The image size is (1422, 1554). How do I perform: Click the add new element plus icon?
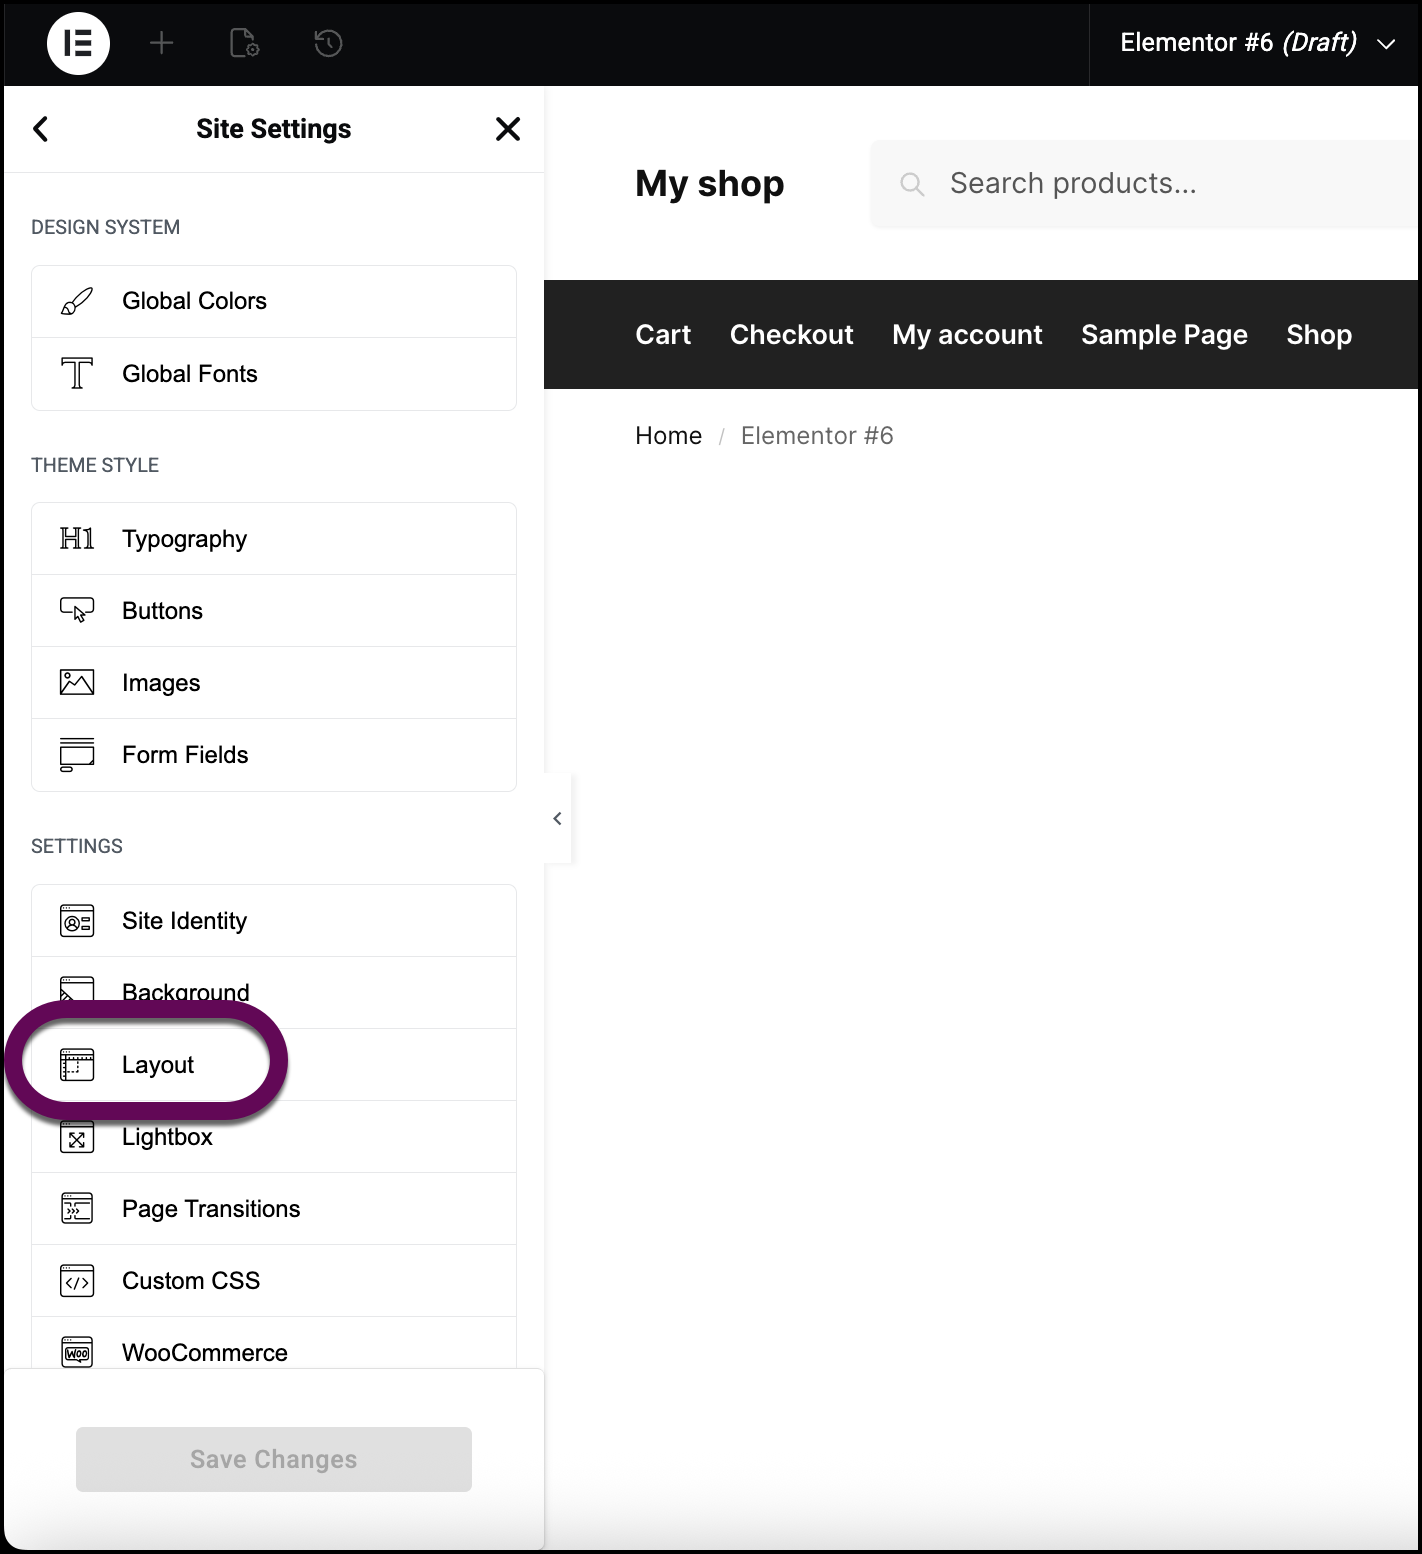tap(160, 43)
